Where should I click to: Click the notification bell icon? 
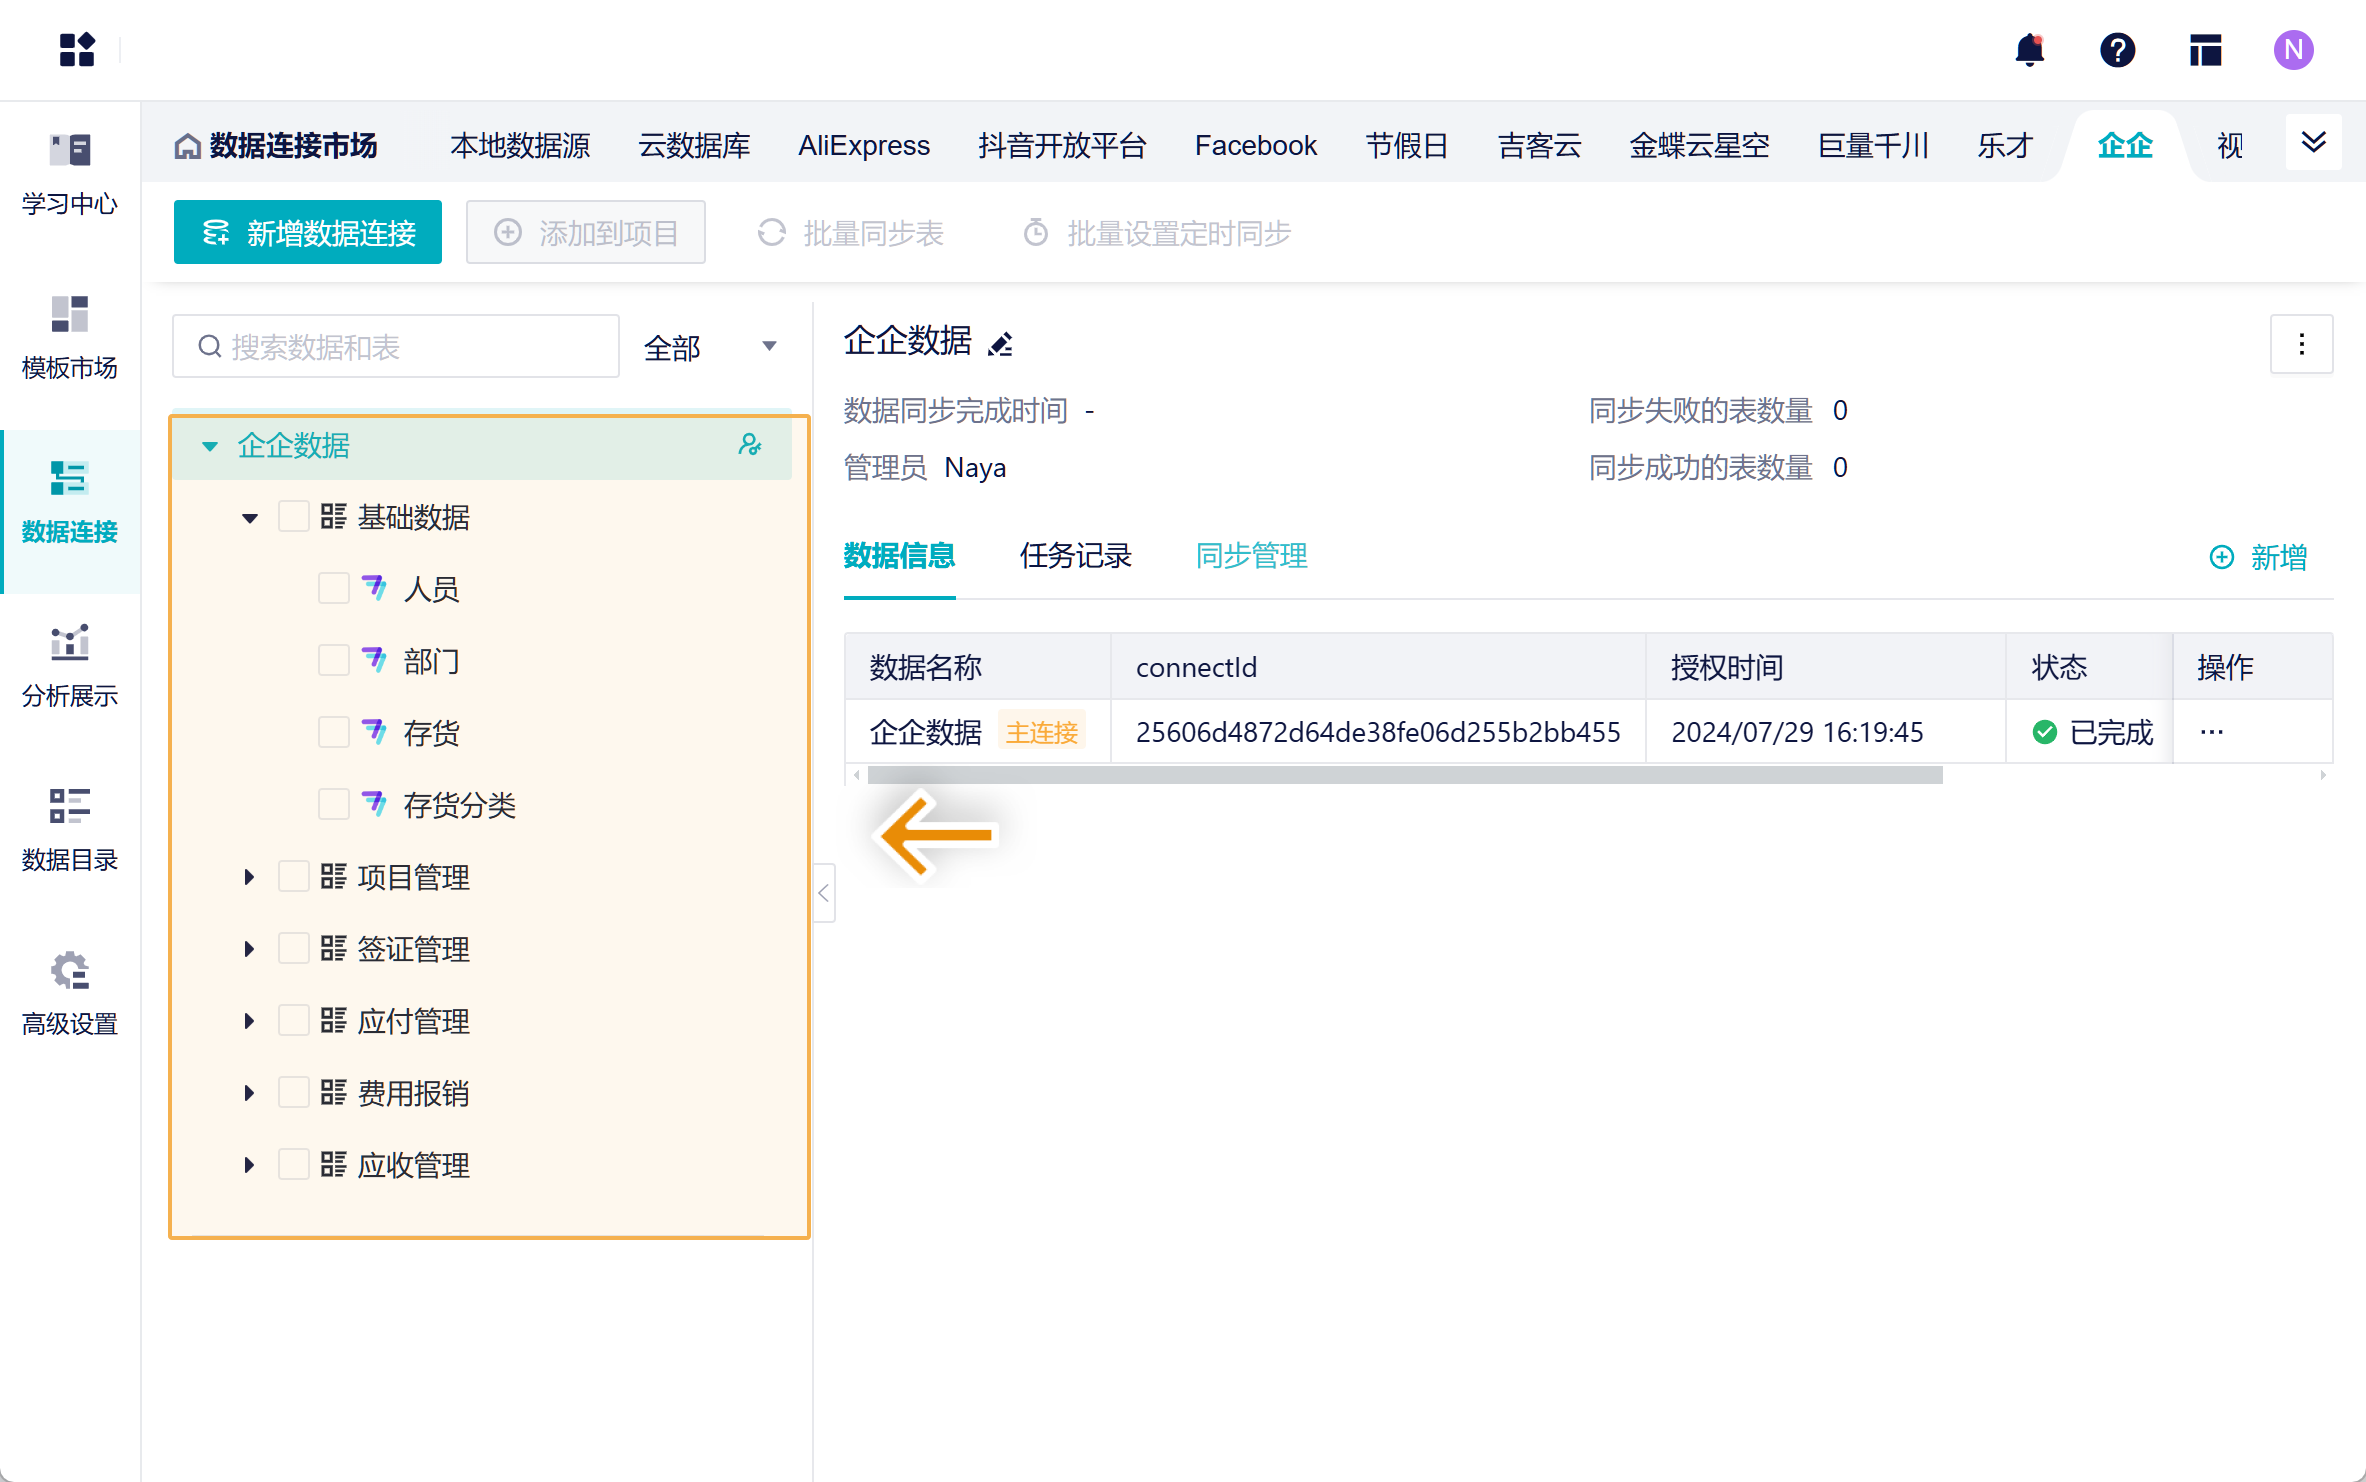coord(2029,49)
